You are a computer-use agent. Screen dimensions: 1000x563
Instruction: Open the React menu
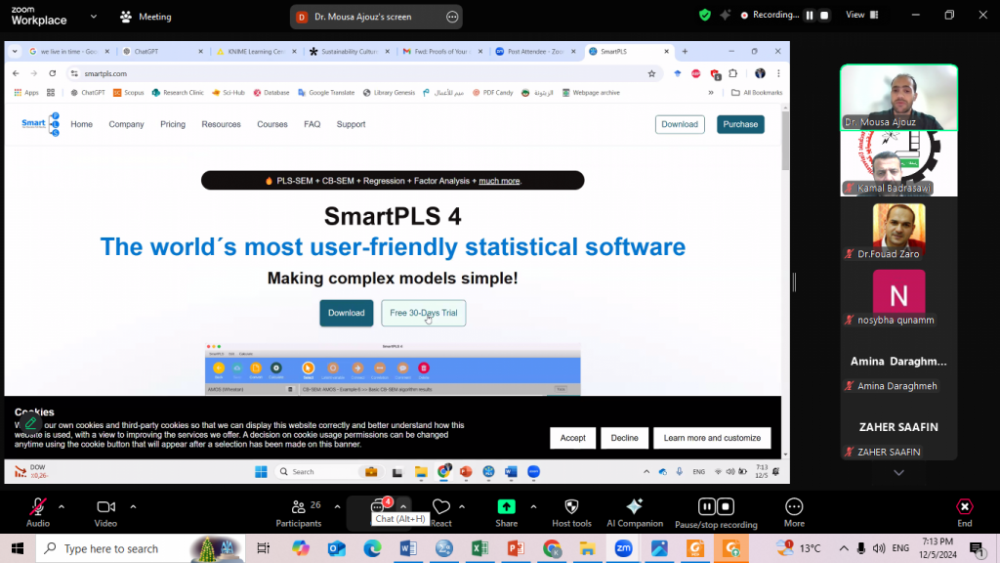pyautogui.click(x=441, y=513)
